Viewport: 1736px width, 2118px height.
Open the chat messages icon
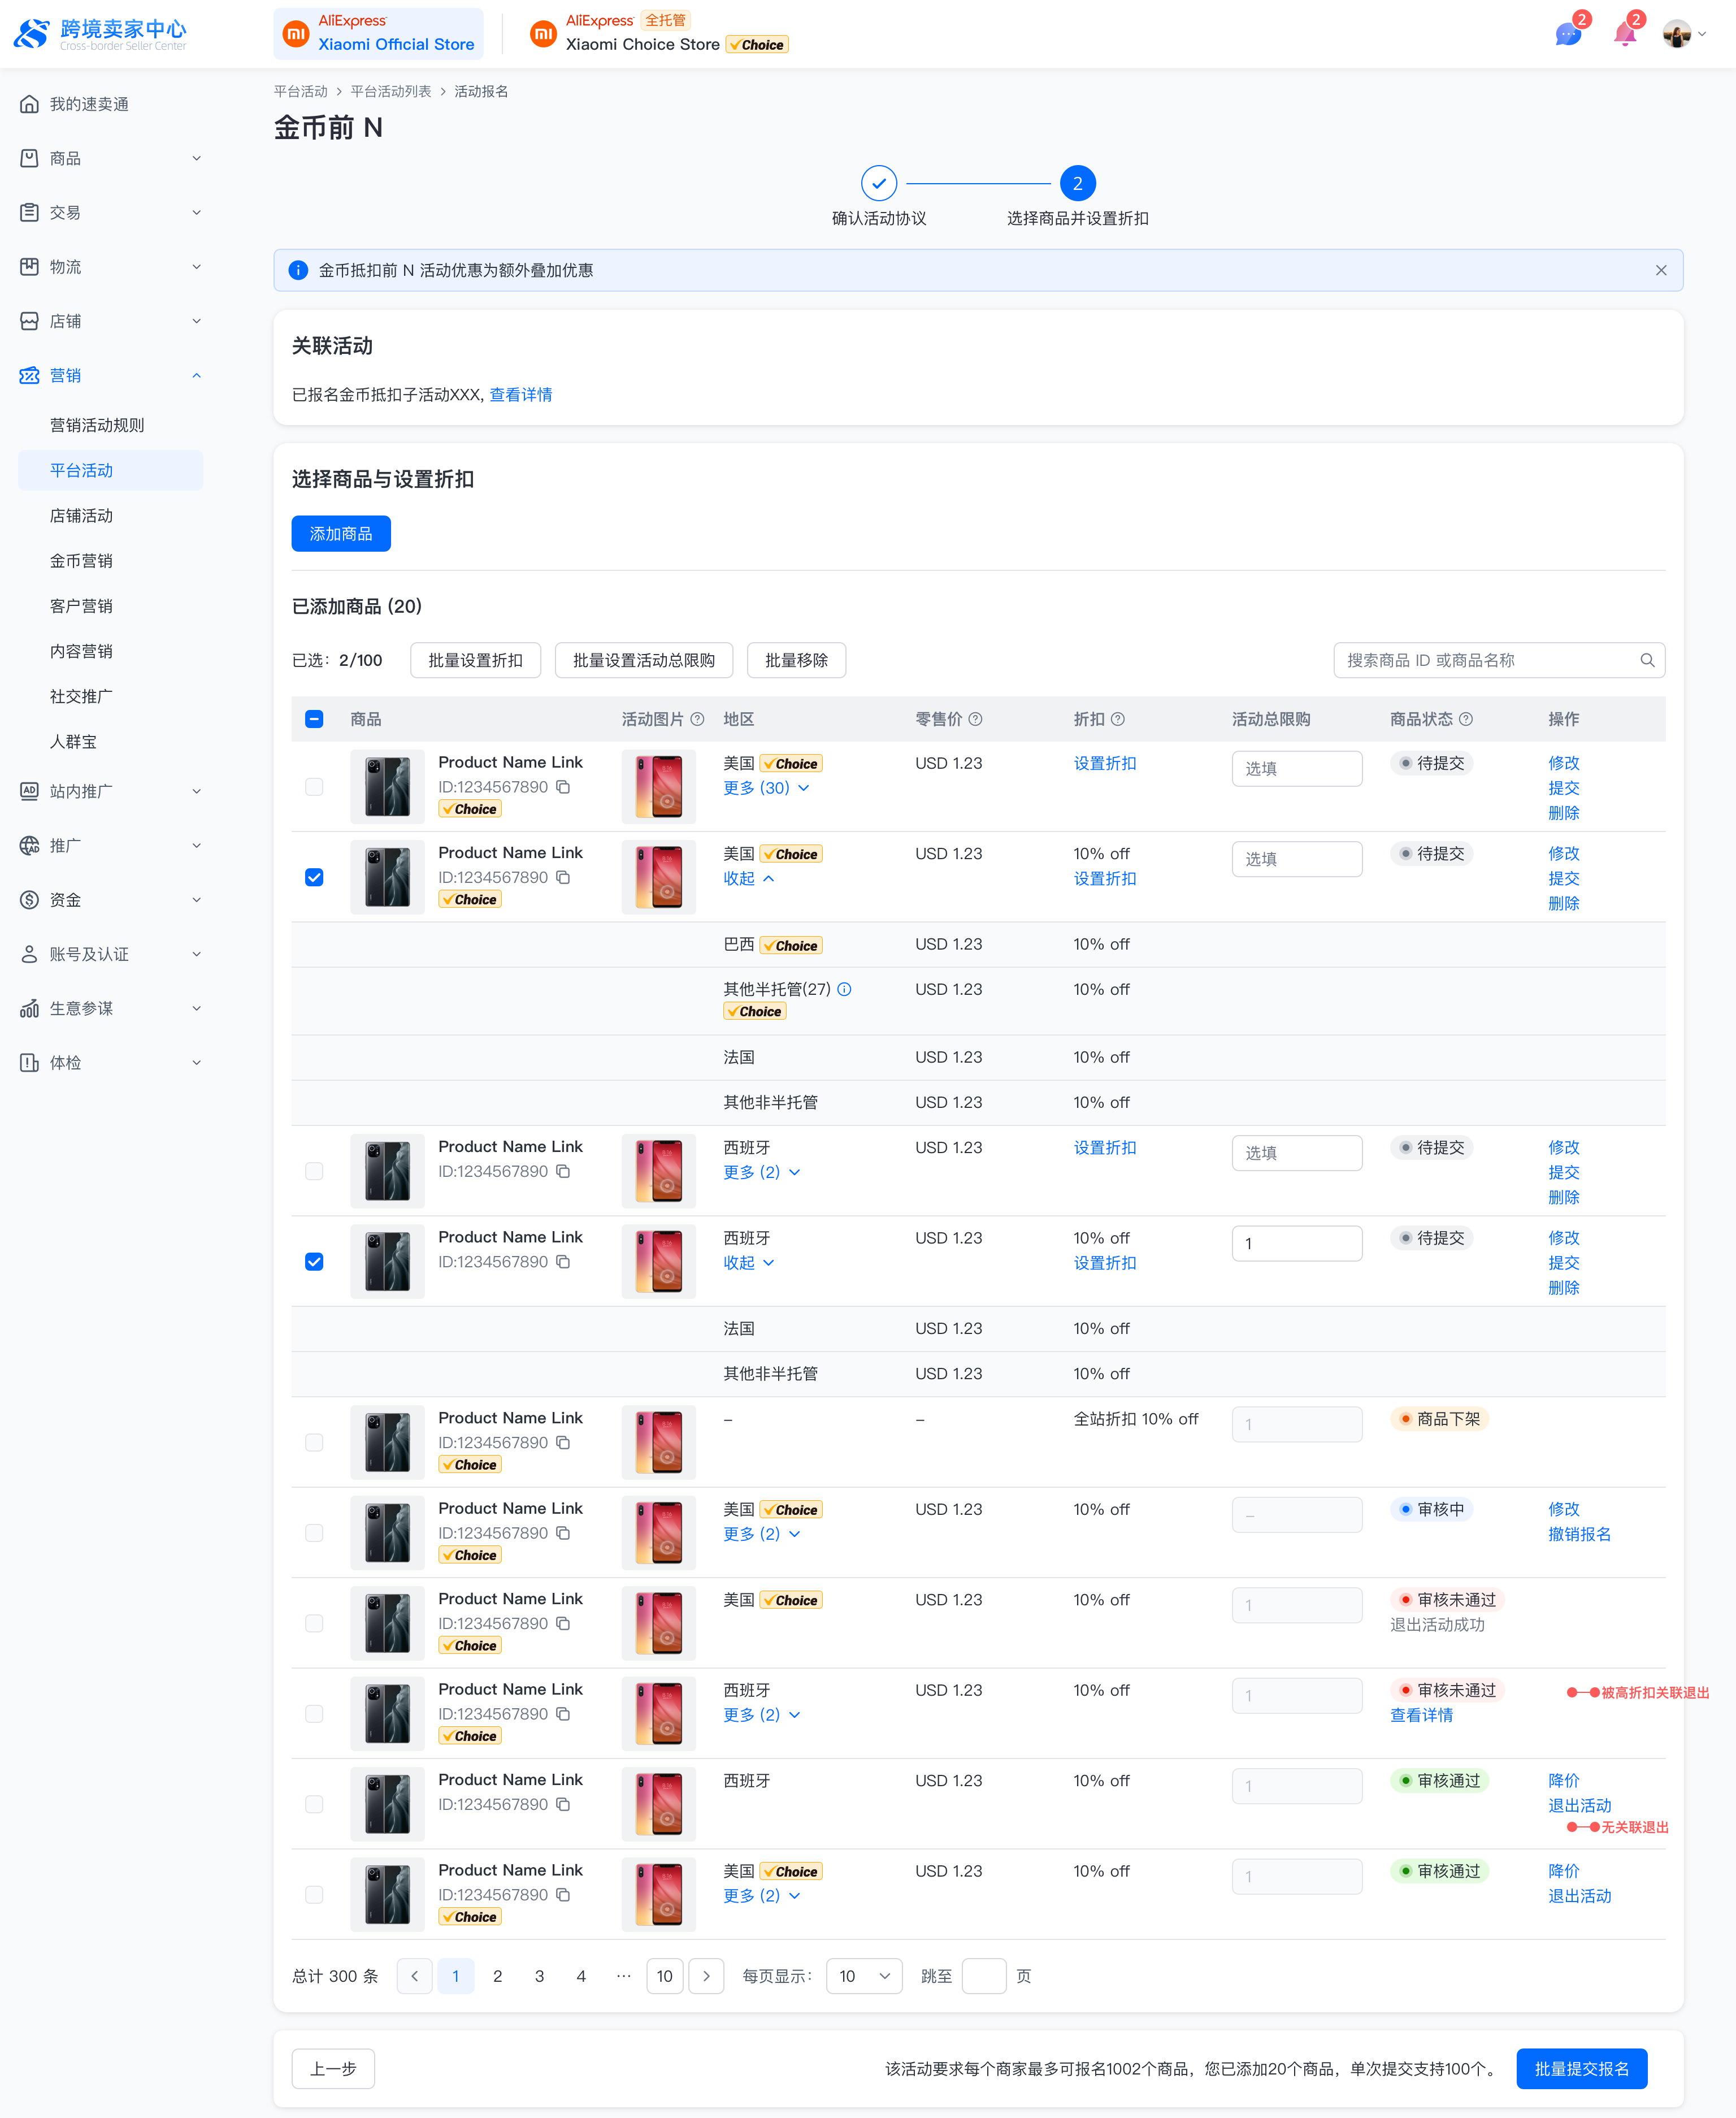tap(1567, 35)
